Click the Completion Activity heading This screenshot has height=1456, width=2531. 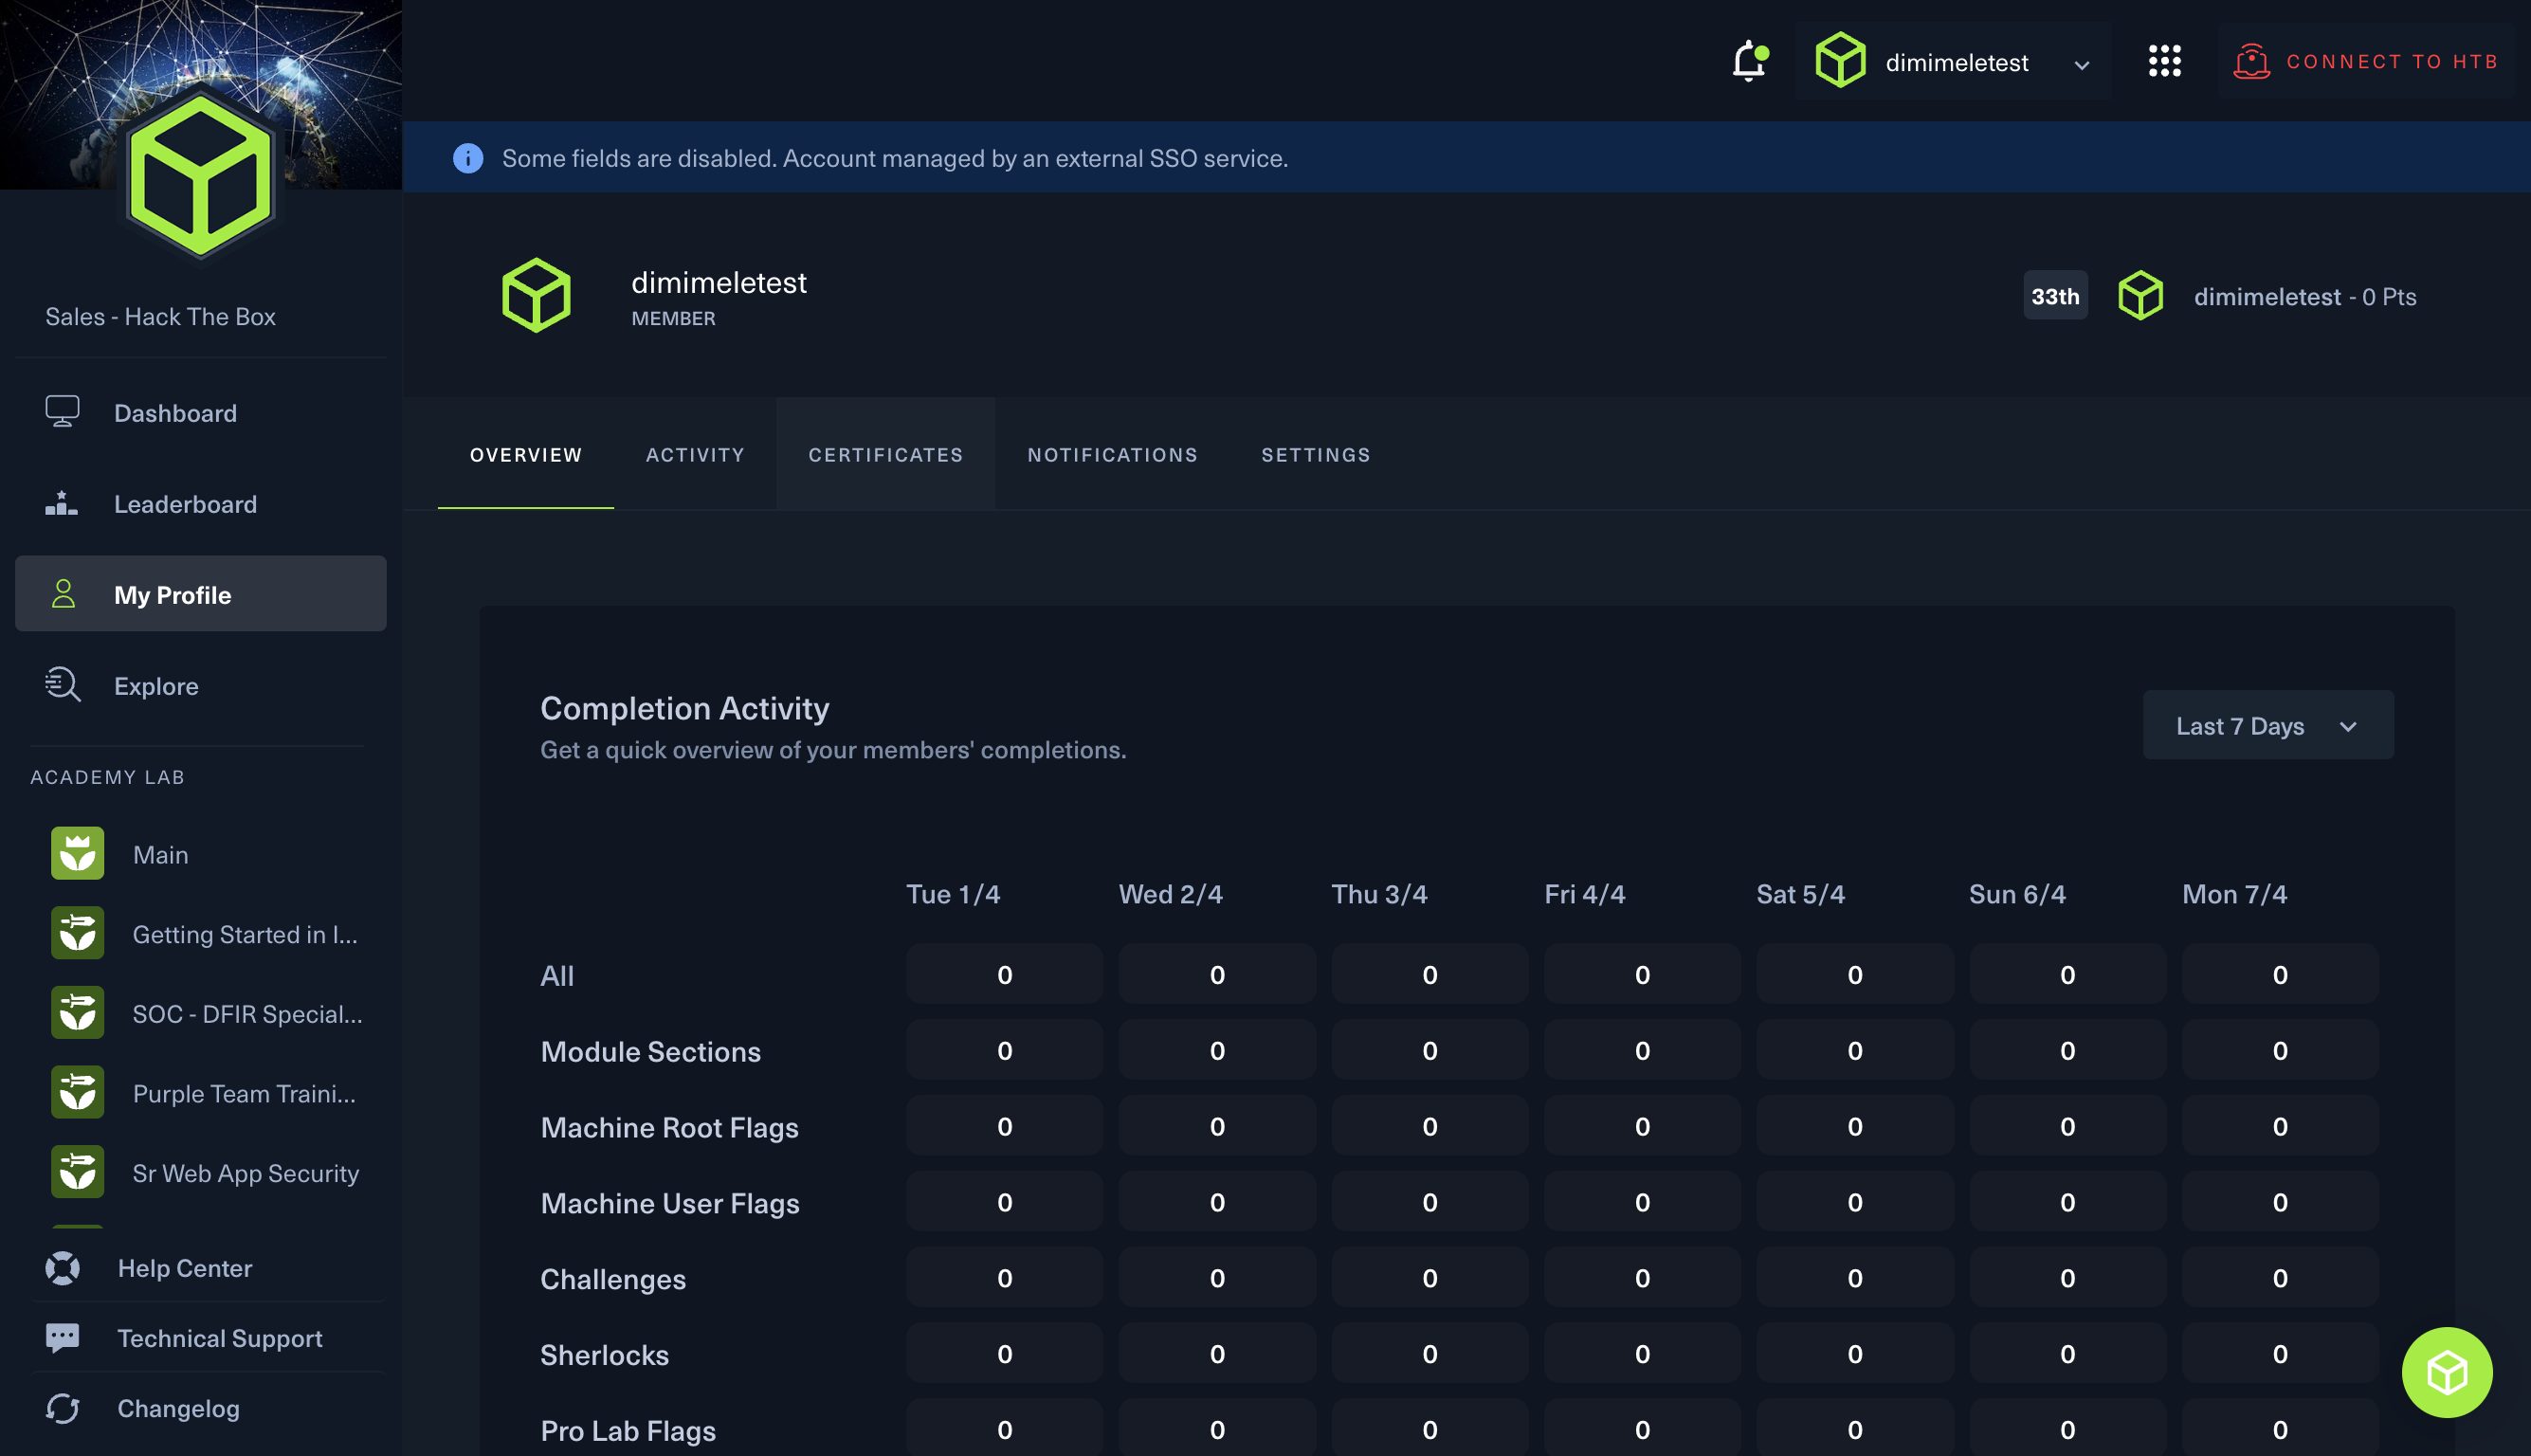coord(685,708)
